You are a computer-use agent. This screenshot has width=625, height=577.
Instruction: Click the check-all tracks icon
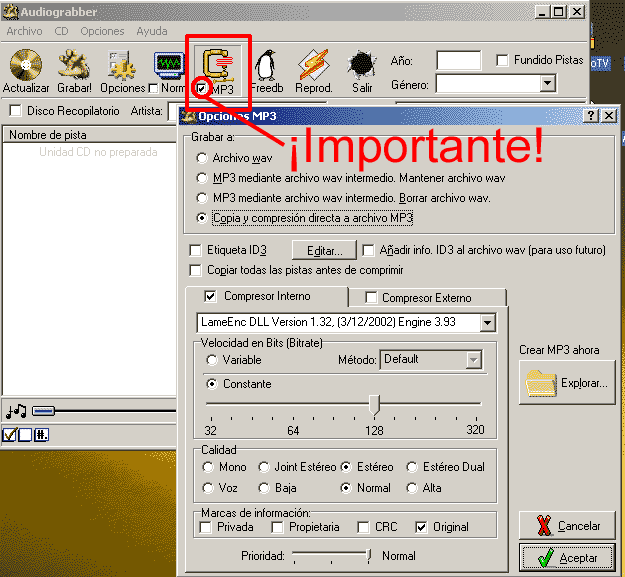click(x=10, y=435)
